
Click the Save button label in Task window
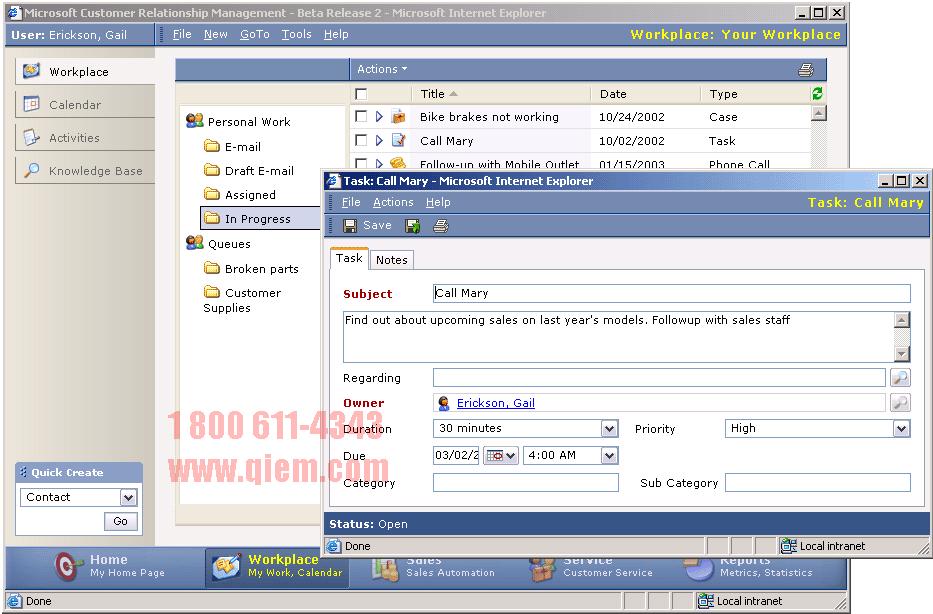pos(377,225)
